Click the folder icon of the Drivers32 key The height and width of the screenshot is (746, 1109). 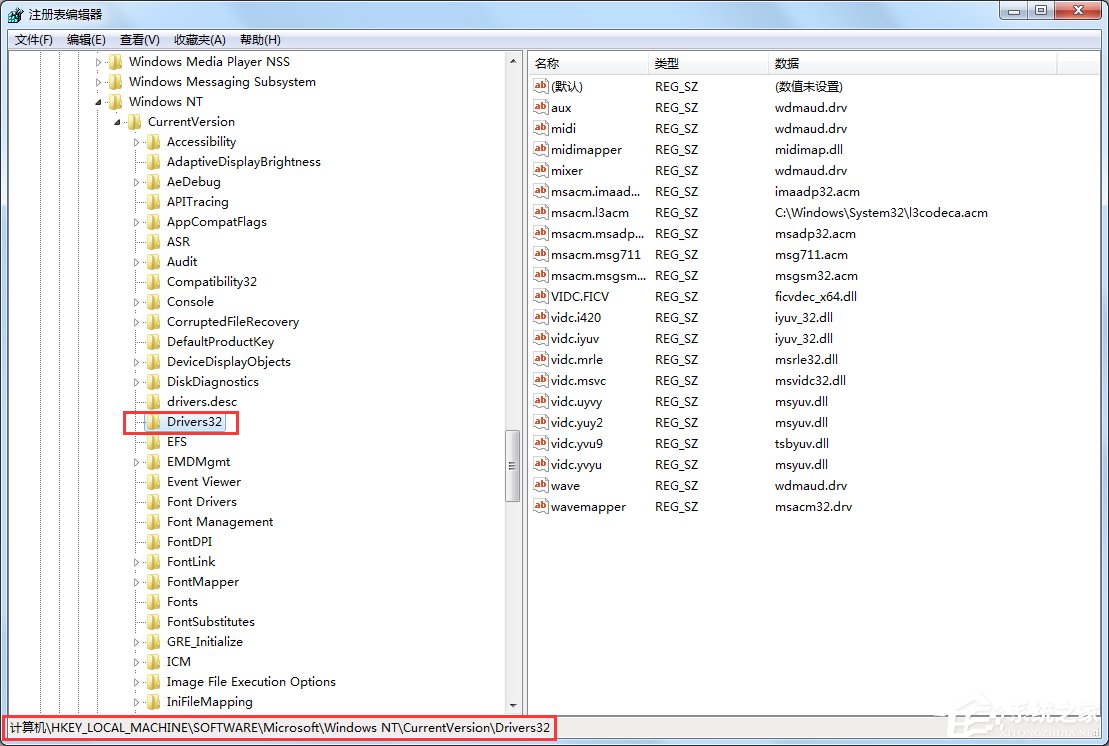coord(153,422)
